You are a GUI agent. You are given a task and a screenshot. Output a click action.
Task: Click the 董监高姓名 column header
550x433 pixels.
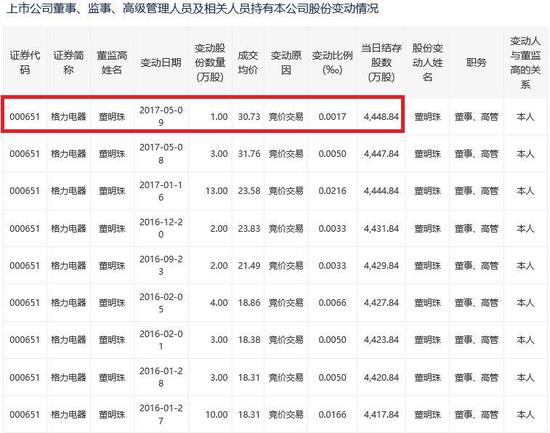click(x=112, y=62)
